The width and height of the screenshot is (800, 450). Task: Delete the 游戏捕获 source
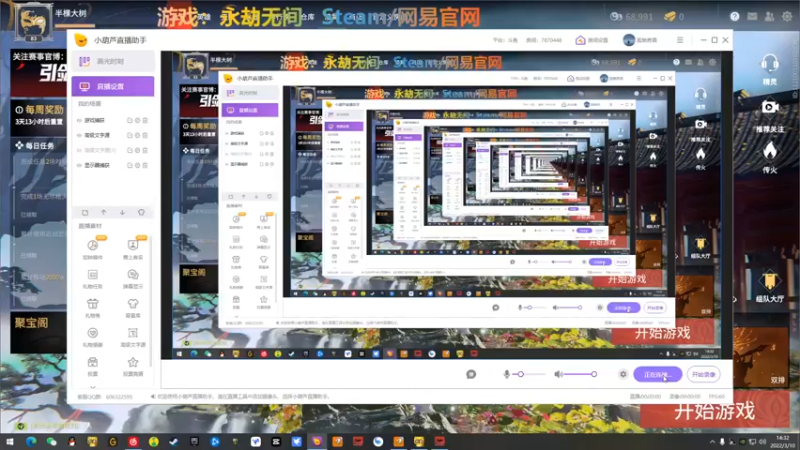[x=145, y=120]
